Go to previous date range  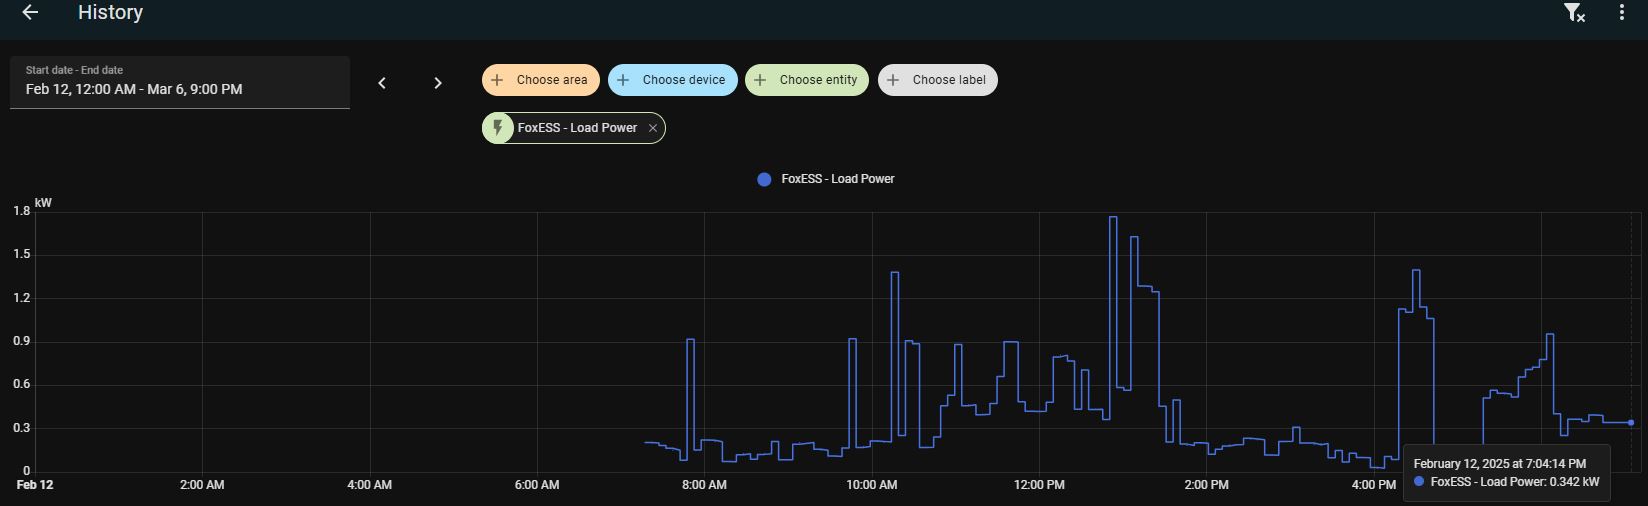click(382, 83)
